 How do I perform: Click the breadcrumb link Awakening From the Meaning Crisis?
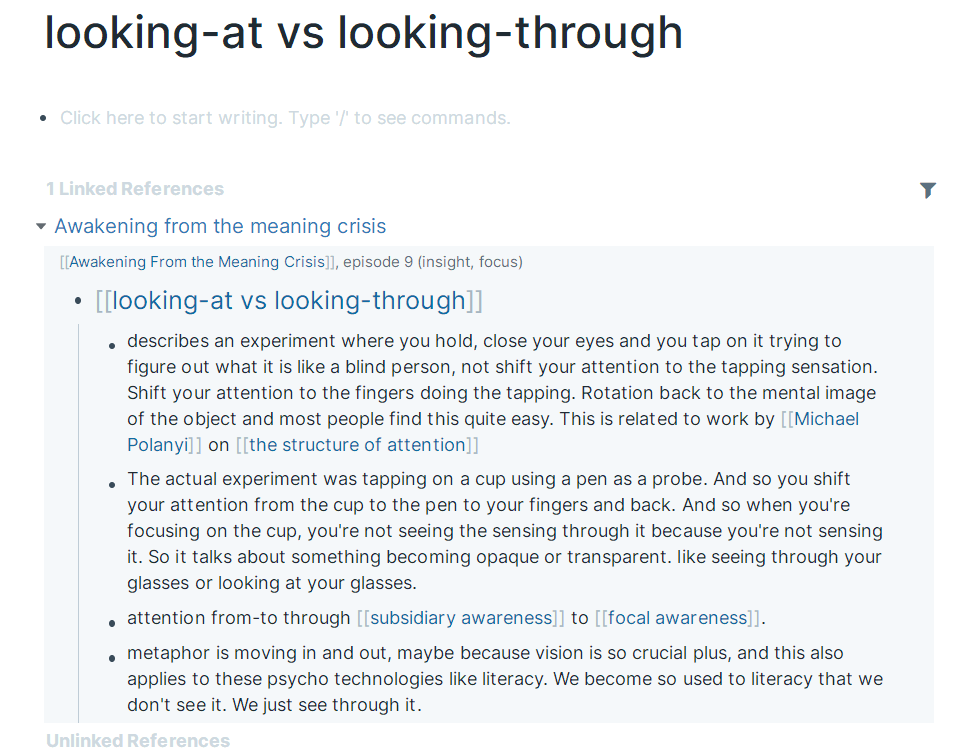(197, 262)
